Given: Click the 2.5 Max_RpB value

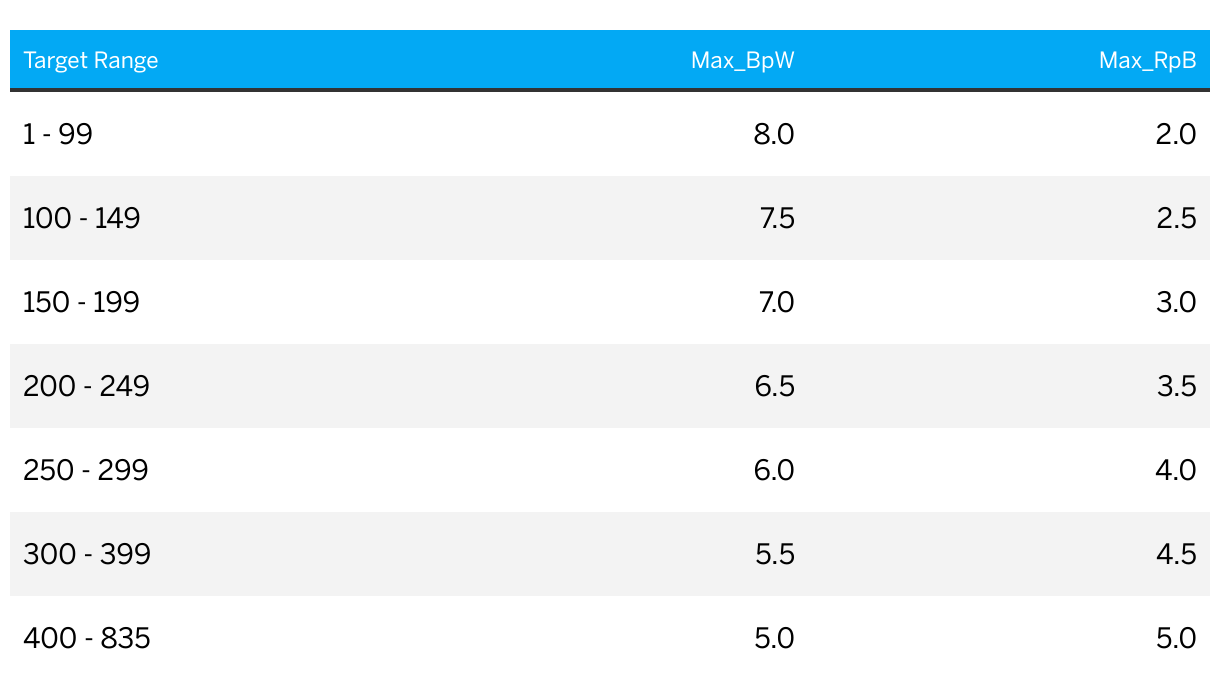Looking at the screenshot, I should click(1176, 218).
